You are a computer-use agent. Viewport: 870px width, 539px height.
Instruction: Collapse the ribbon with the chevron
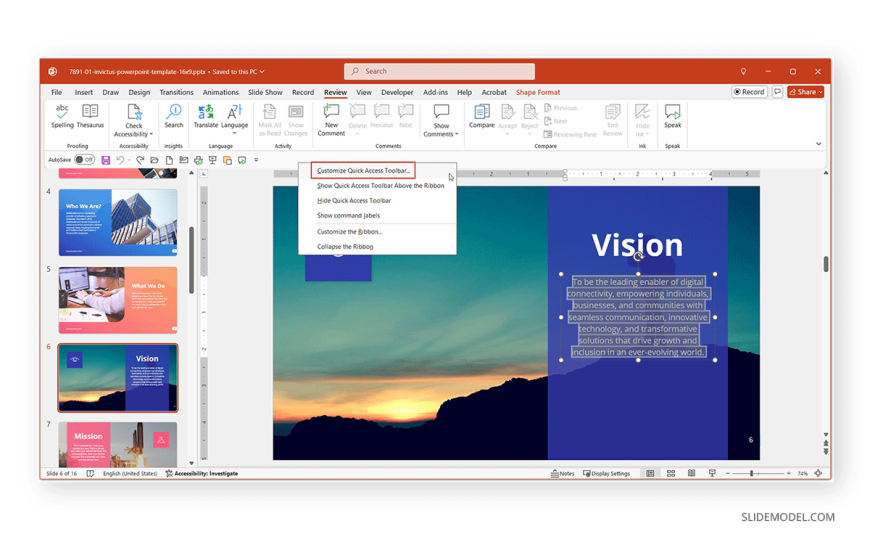[818, 144]
